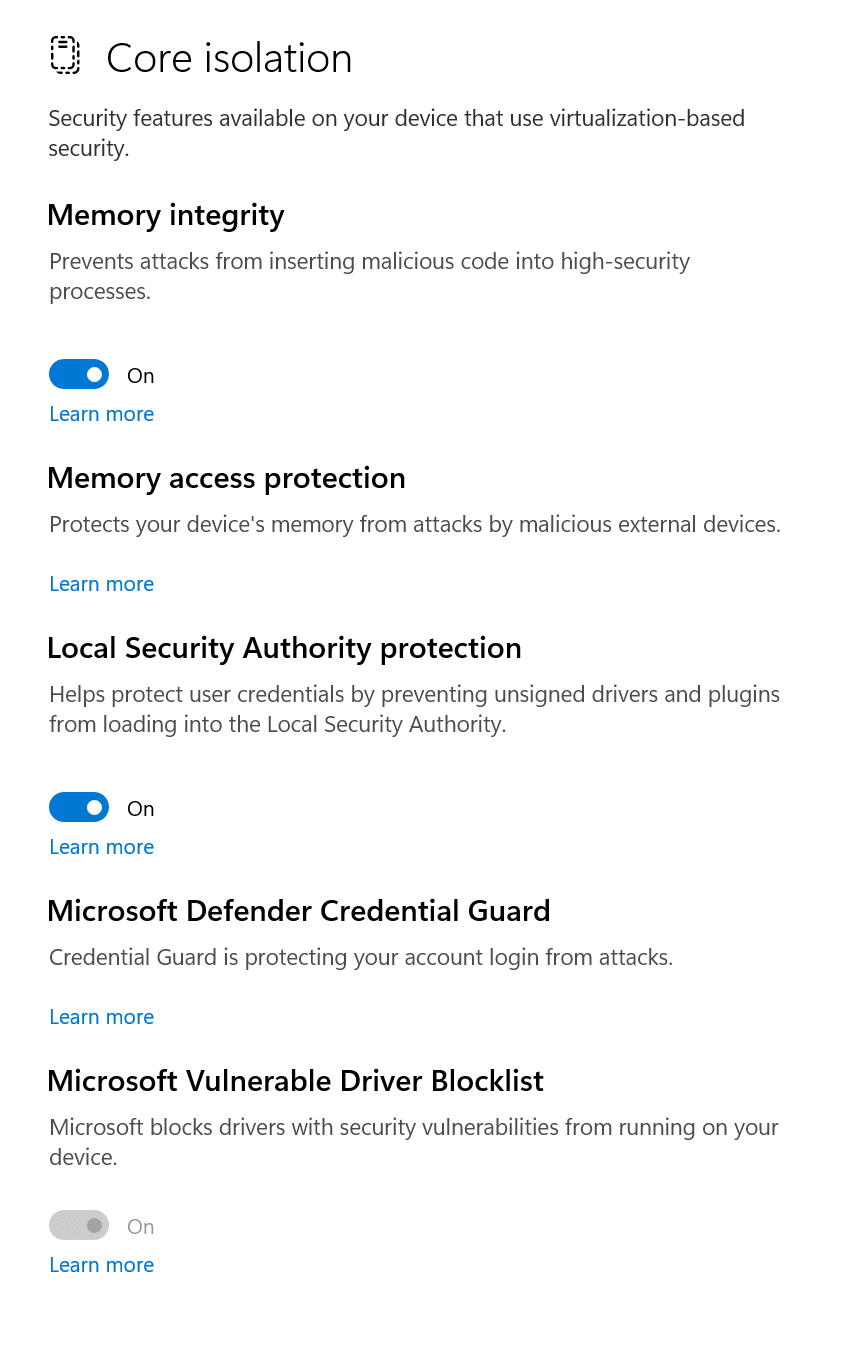
Task: Select the Microsoft Vulnerable Driver Blocklist heading
Action: tap(295, 1082)
